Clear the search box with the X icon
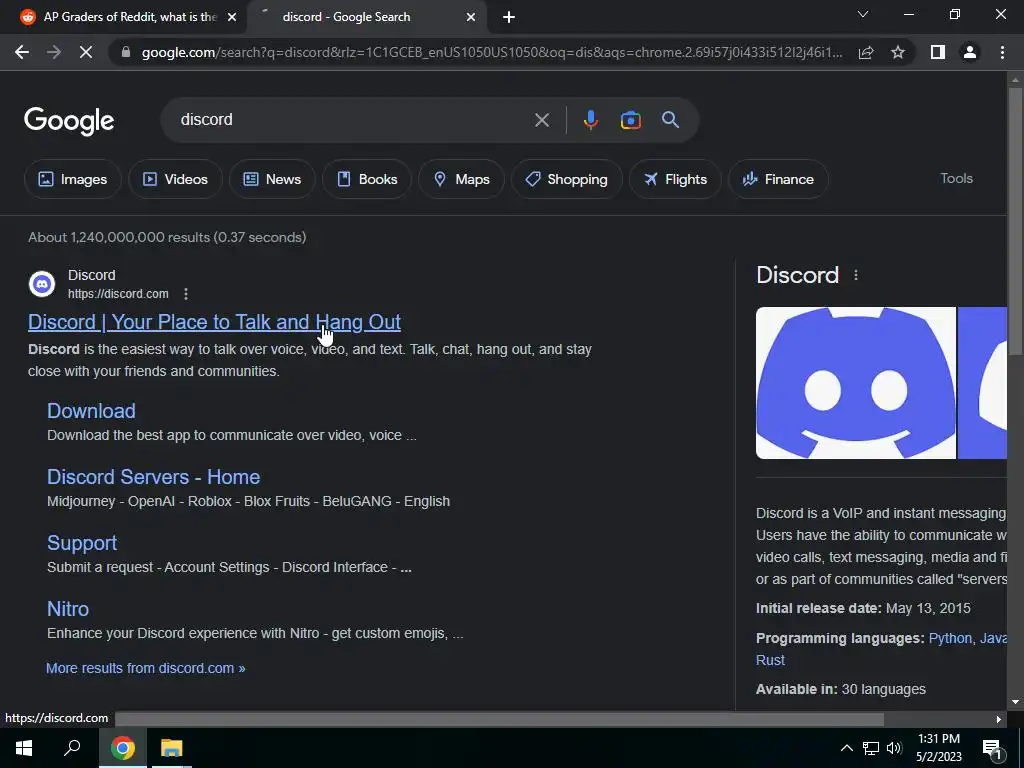The image size is (1024, 768). [x=541, y=120]
